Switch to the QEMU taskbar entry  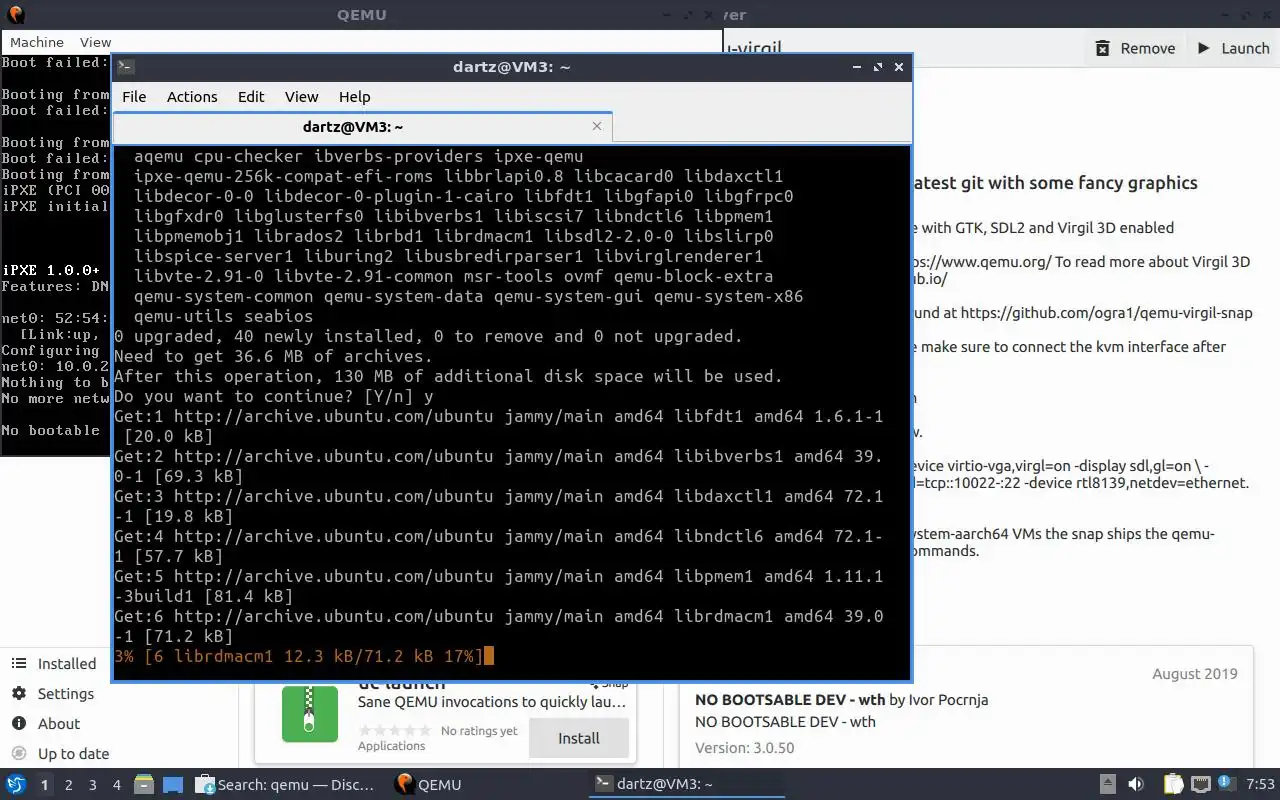428,784
